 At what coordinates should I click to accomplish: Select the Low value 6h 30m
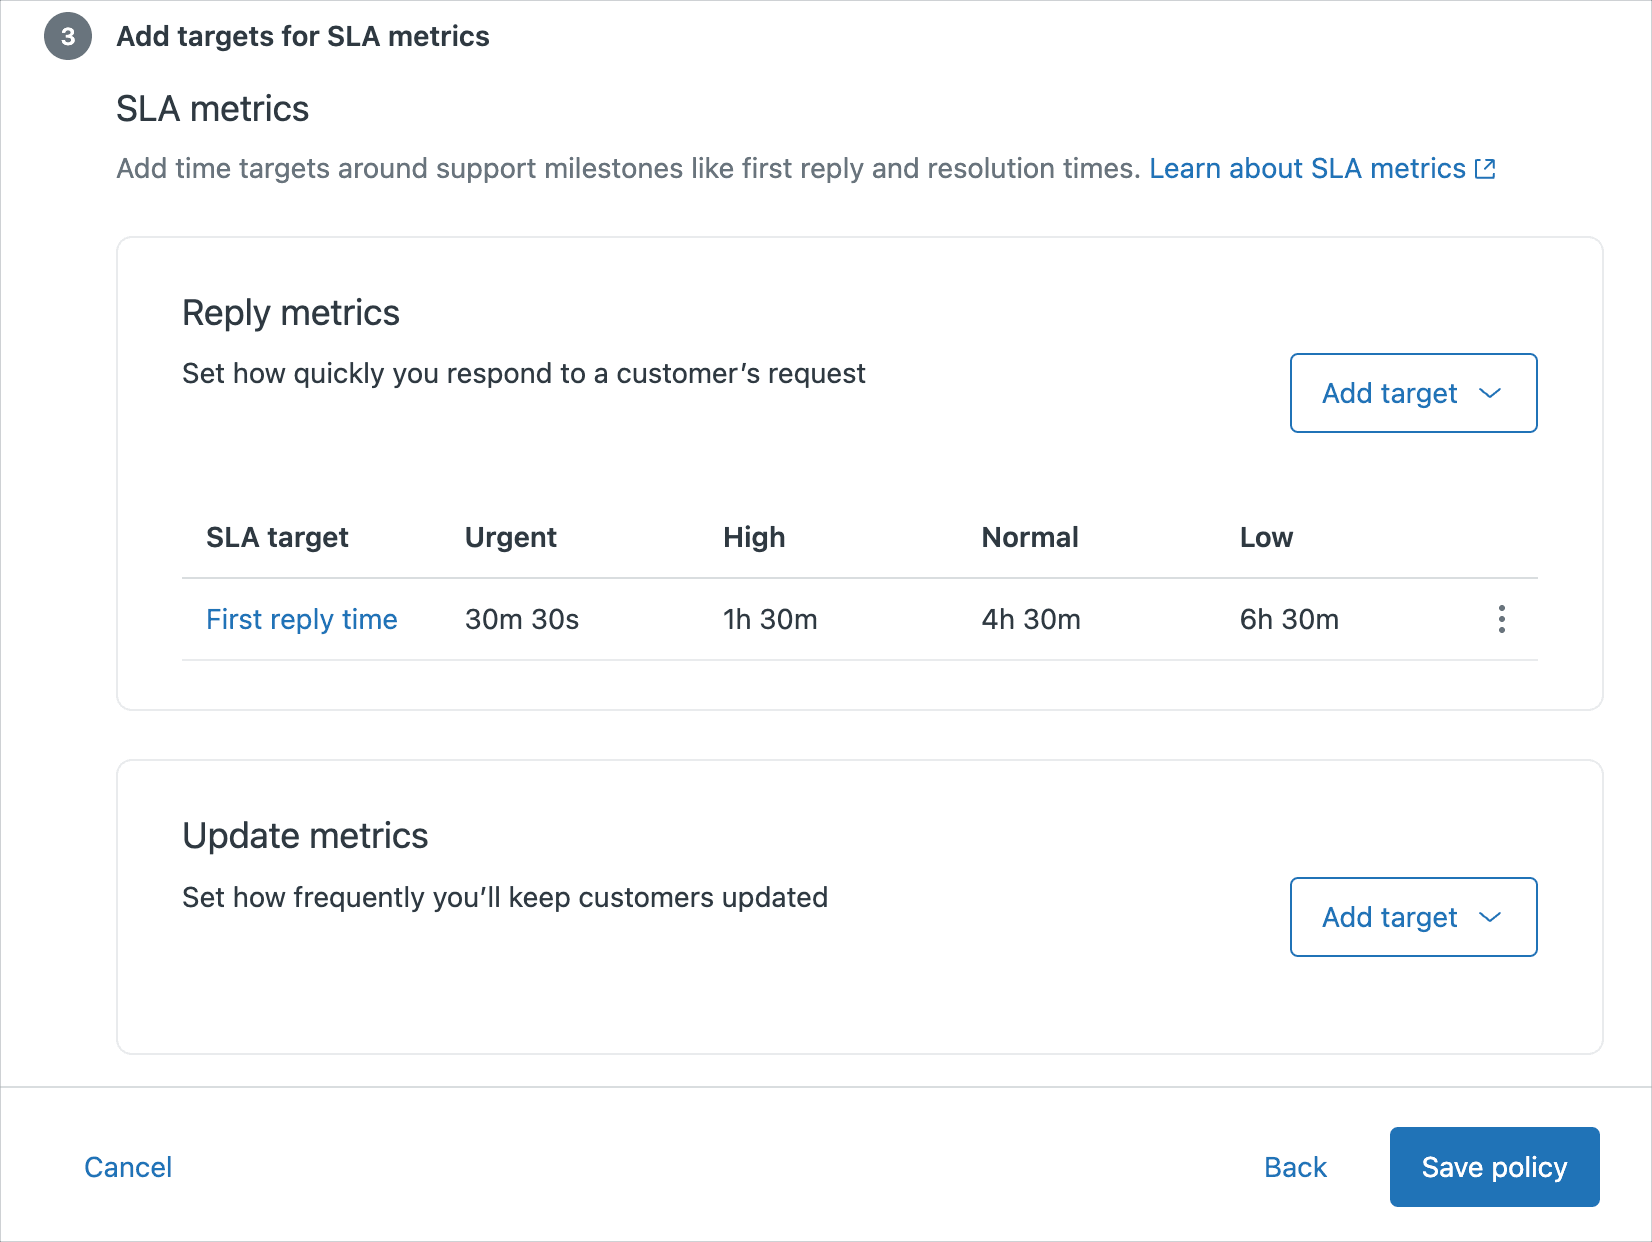[x=1288, y=620]
